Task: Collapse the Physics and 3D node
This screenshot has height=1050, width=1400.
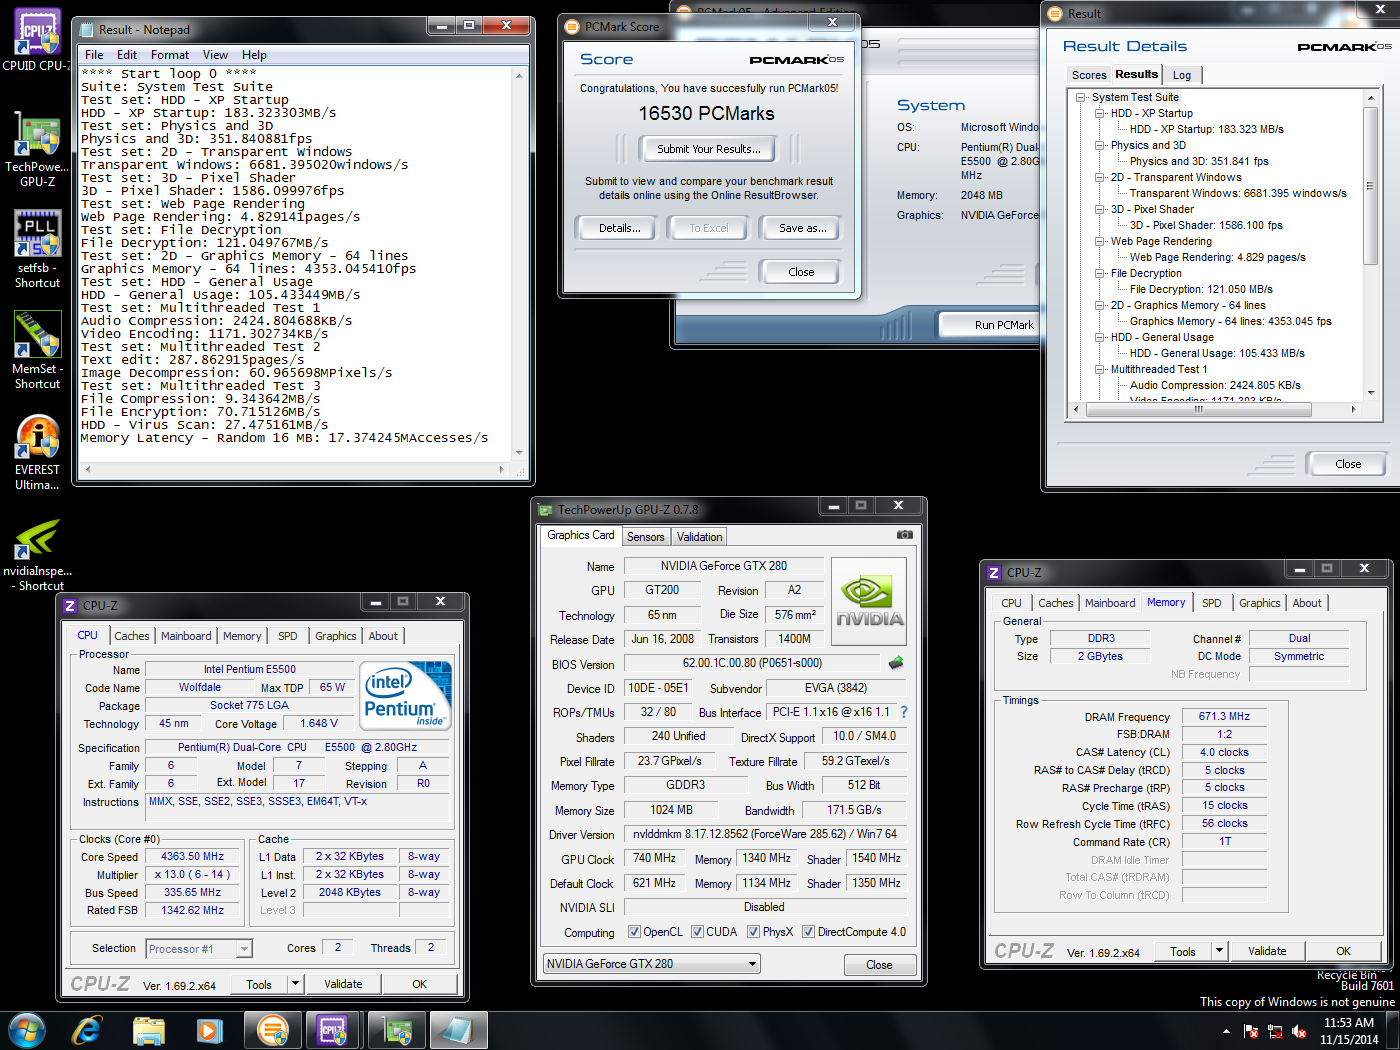Action: [x=1099, y=145]
